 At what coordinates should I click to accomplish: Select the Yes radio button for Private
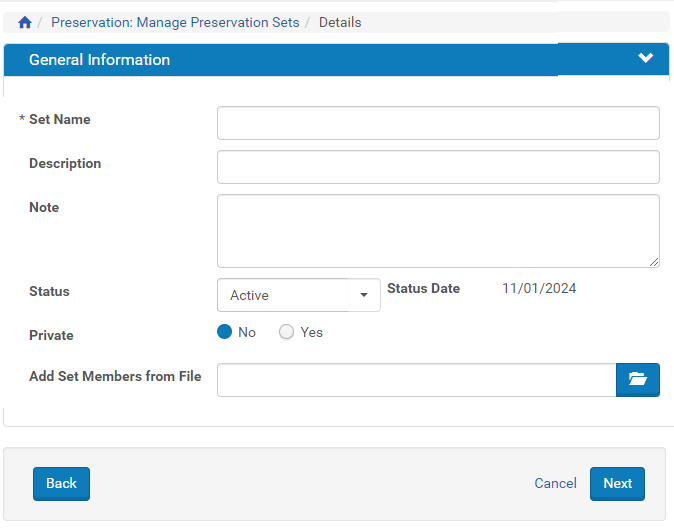pyautogui.click(x=287, y=332)
